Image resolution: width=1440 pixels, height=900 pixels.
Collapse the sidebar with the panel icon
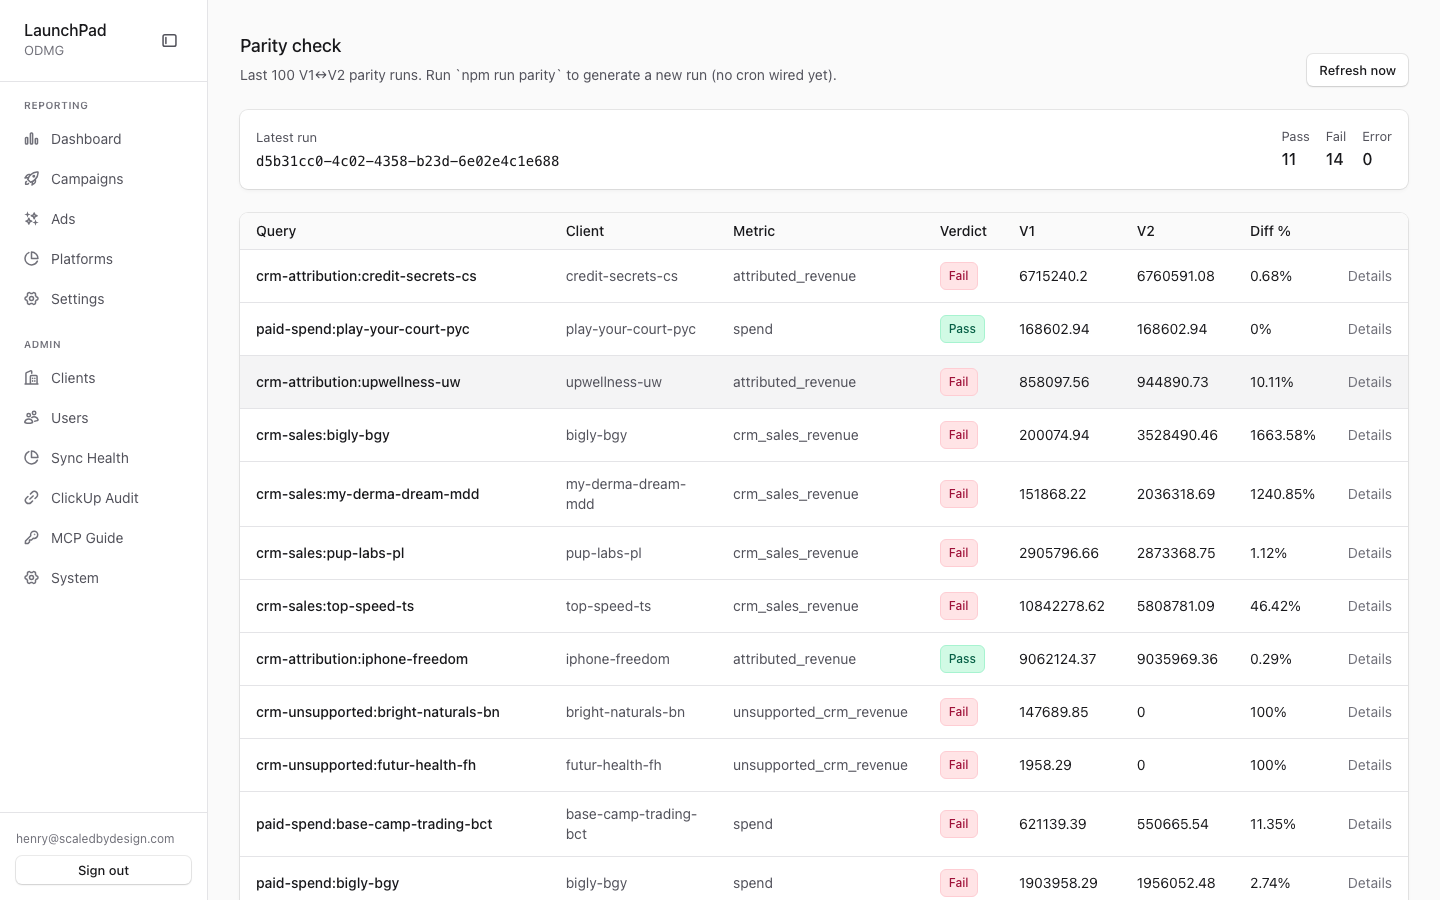[170, 41]
